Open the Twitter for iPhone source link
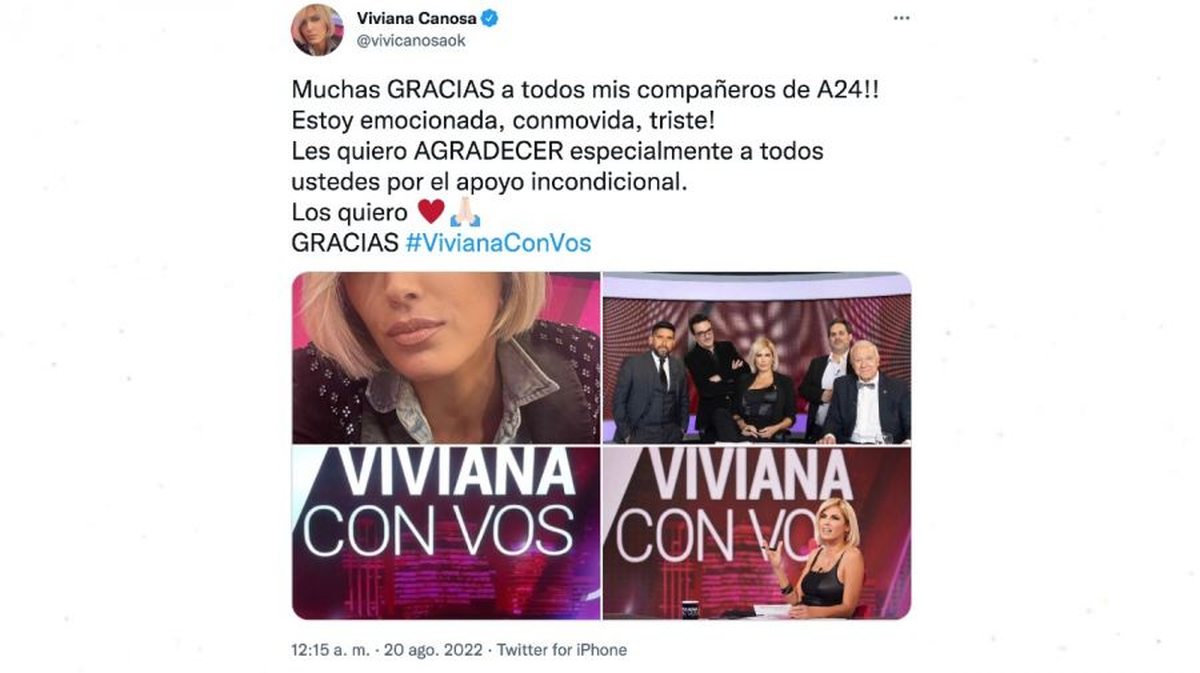The image size is (1200, 673). pyautogui.click(x=560, y=650)
